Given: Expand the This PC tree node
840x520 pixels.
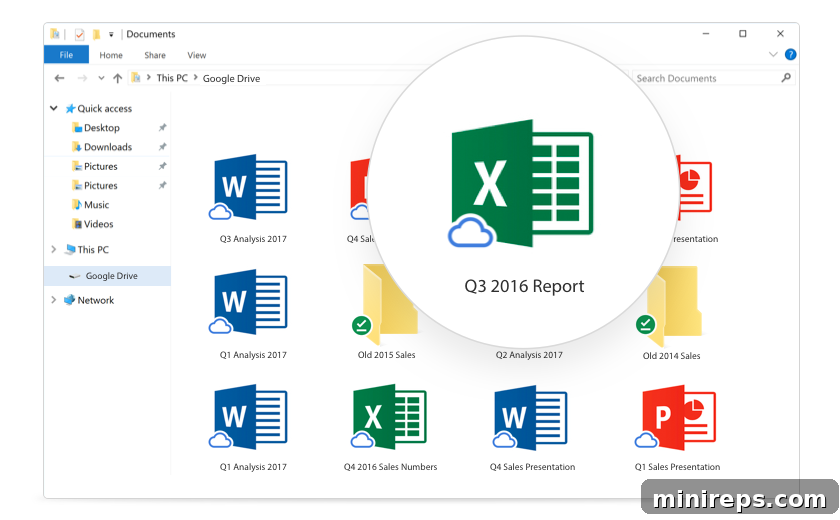Looking at the screenshot, I should coord(54,249).
